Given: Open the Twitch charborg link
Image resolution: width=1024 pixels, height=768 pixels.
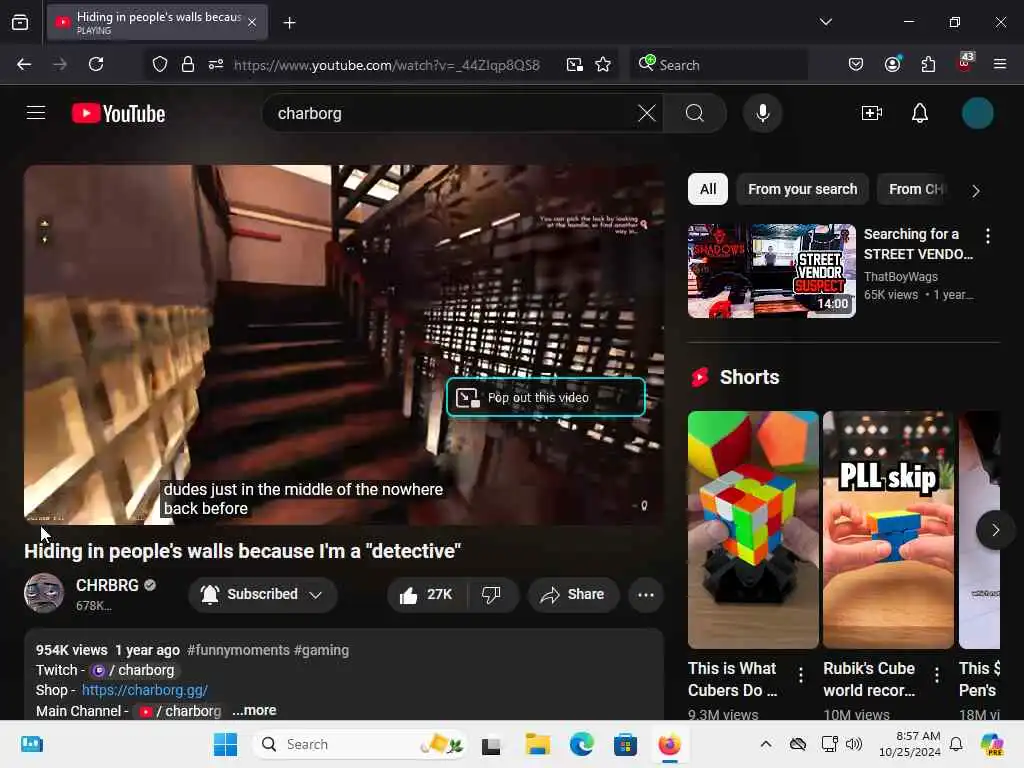Looking at the screenshot, I should (135, 670).
